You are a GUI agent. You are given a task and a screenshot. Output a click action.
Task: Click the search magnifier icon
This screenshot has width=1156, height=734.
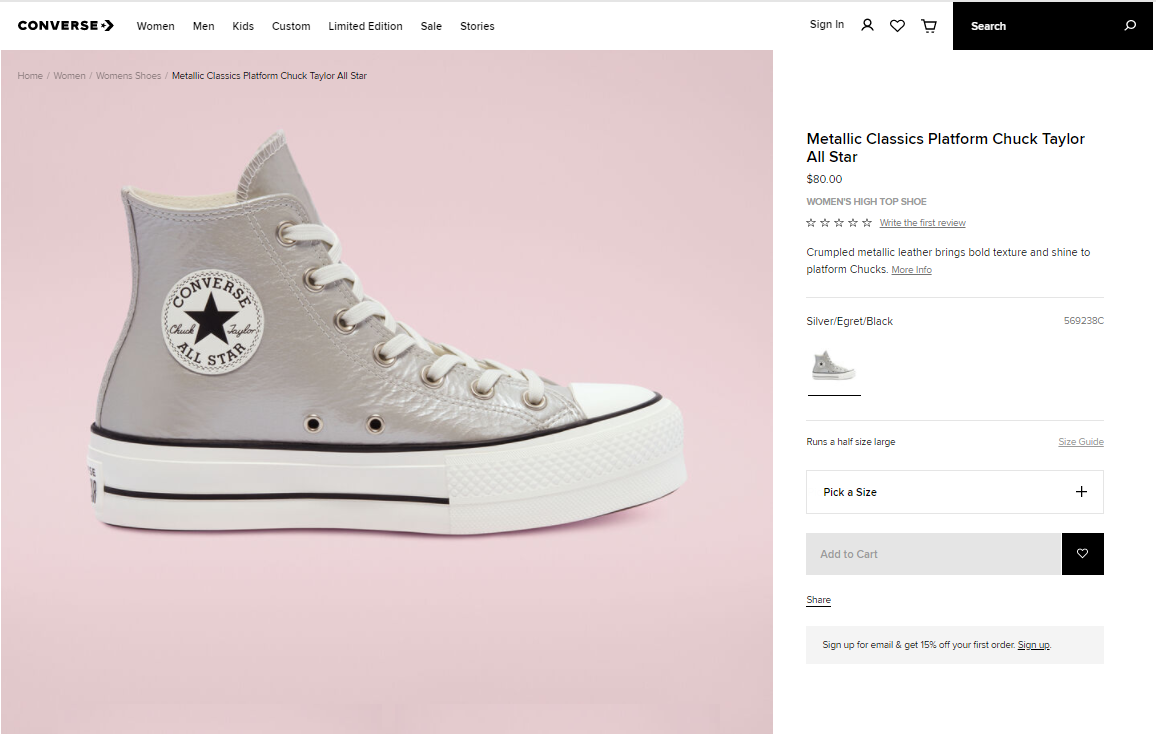pos(1129,26)
